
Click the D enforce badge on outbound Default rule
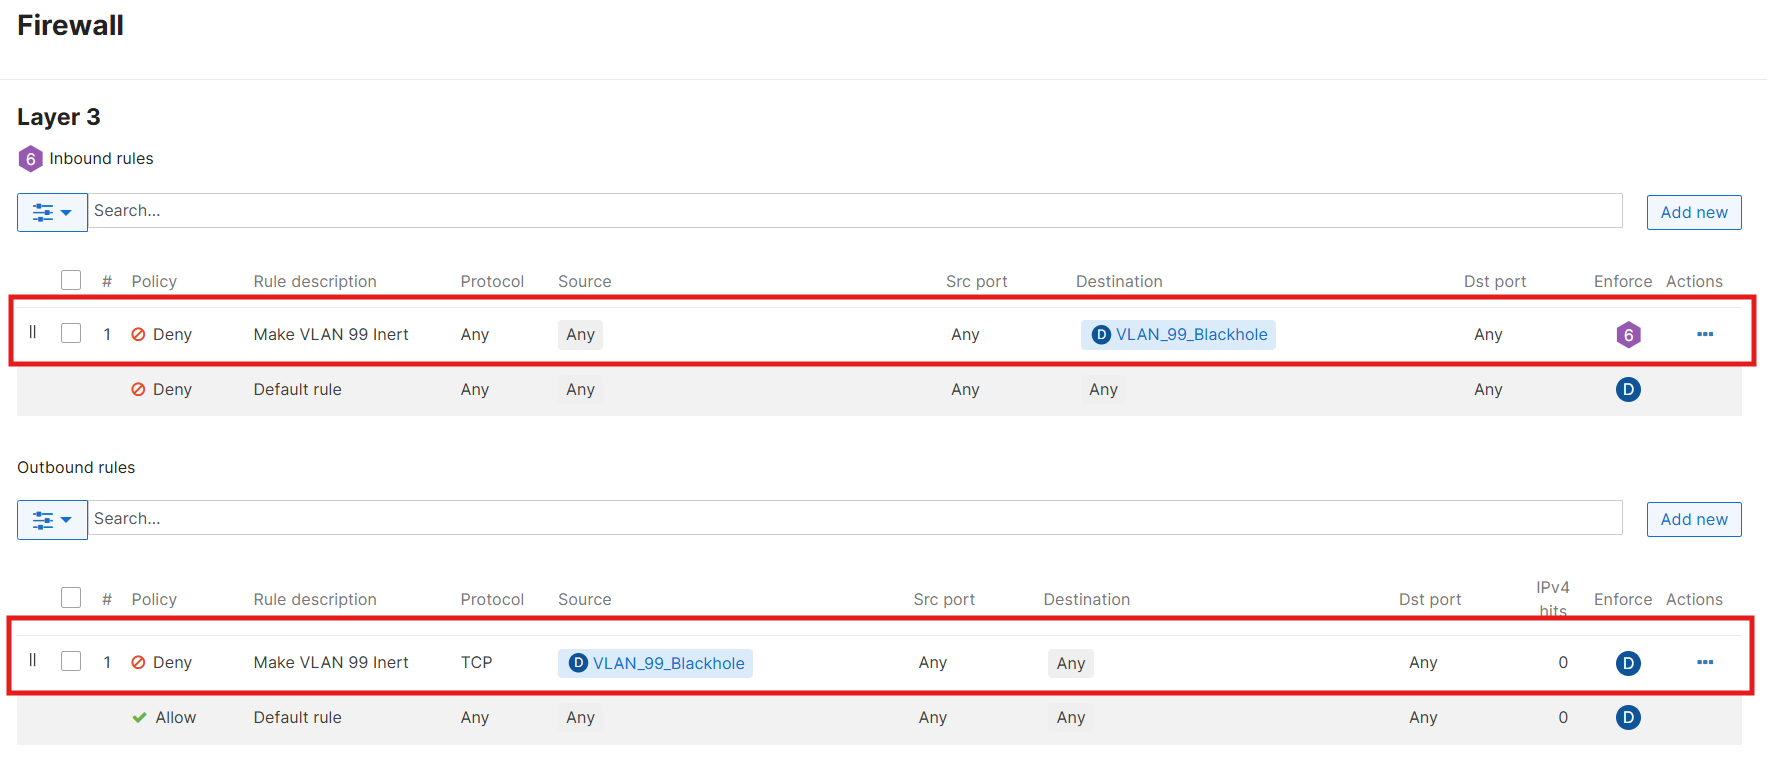[1628, 717]
